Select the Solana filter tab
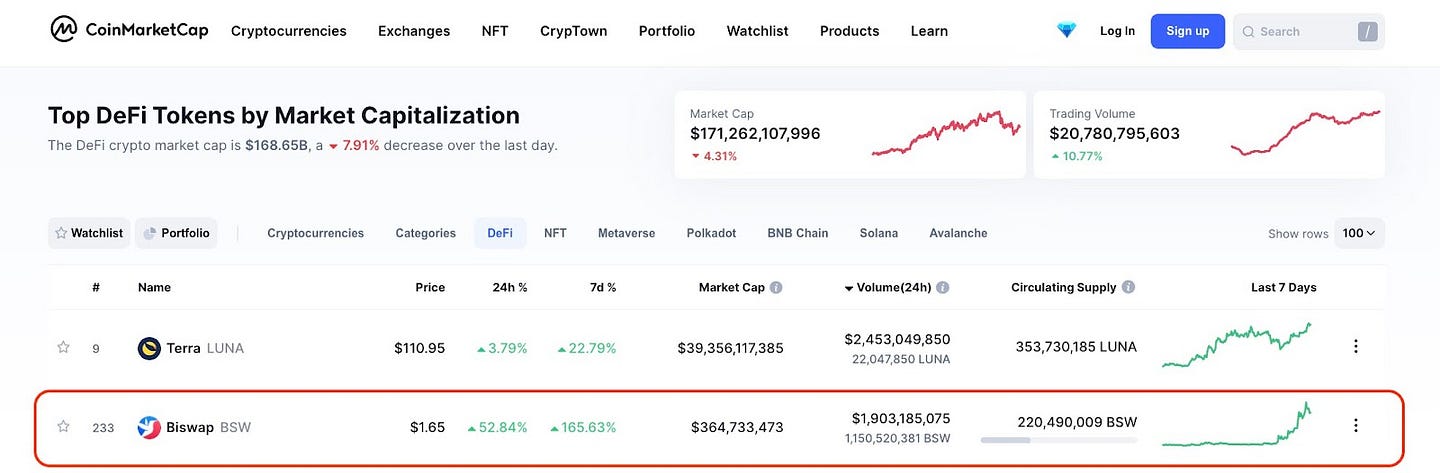1440x473 pixels. point(879,233)
